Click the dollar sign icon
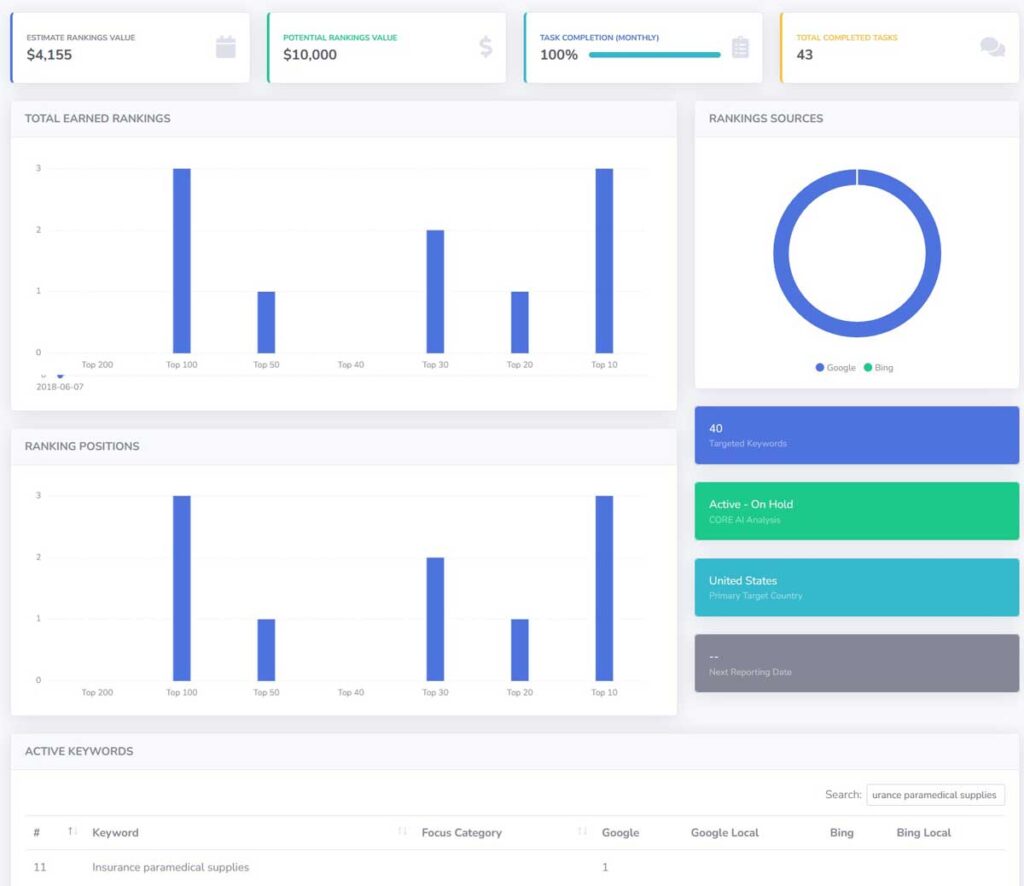1024x886 pixels. pos(485,47)
